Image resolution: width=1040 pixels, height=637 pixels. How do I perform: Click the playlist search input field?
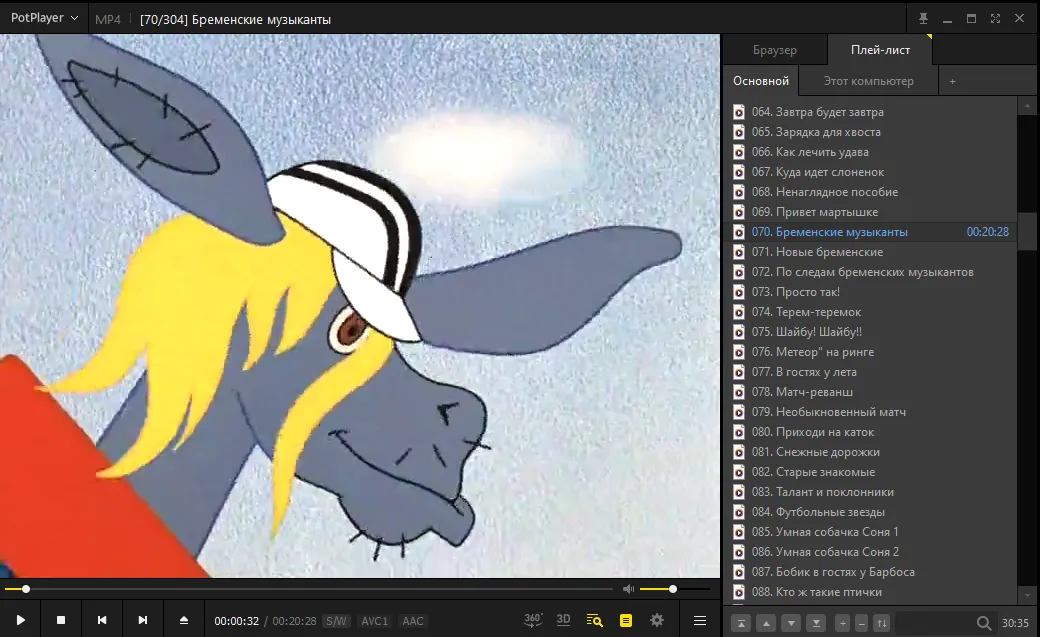pyautogui.click(x=935, y=623)
